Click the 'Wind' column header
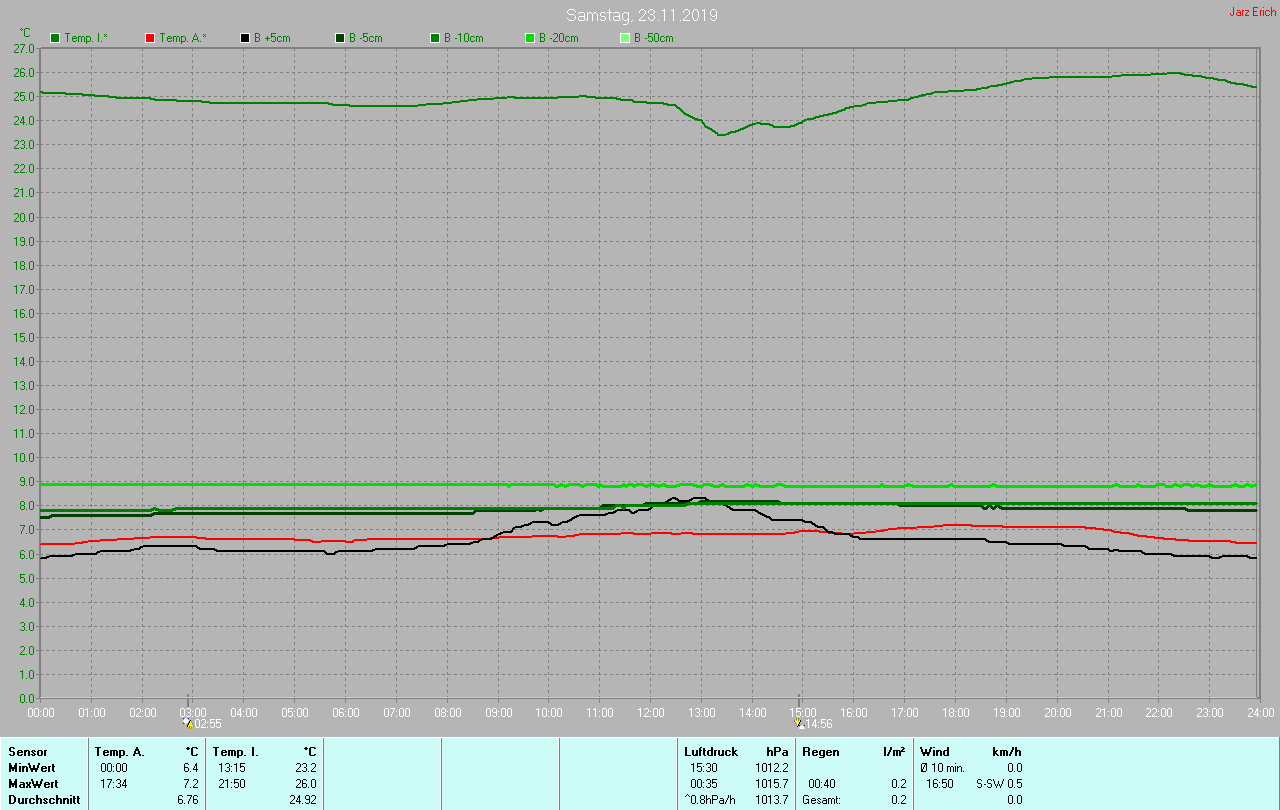Screen dimensions: 1280x810 pos(934,752)
